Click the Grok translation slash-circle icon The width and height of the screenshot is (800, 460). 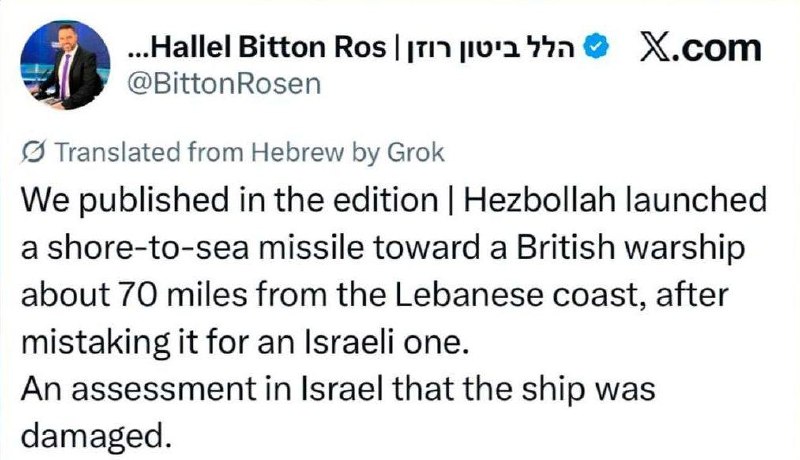coord(32,153)
